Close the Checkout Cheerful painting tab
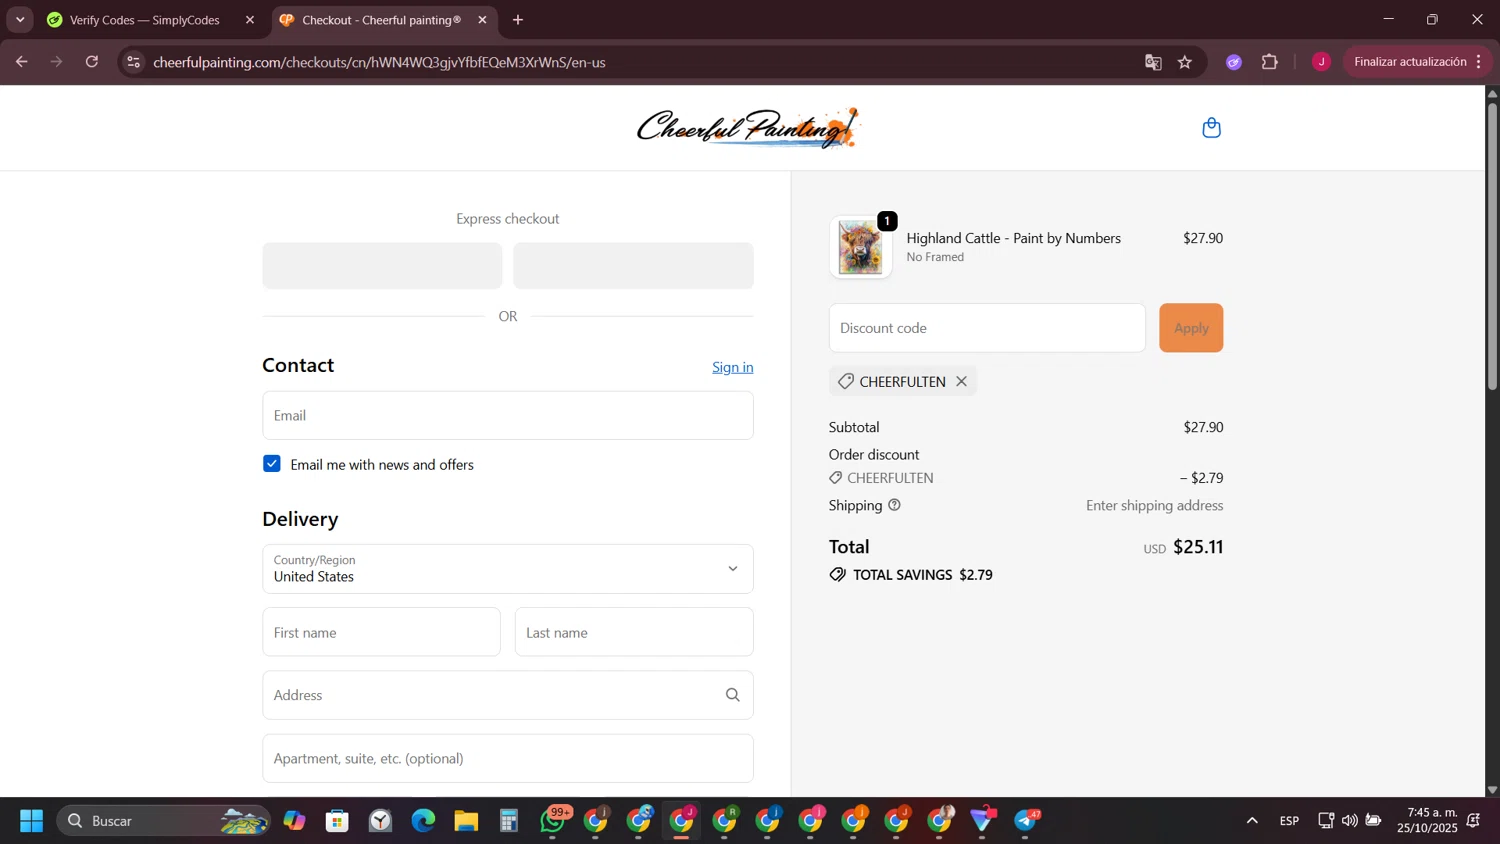 tap(482, 20)
